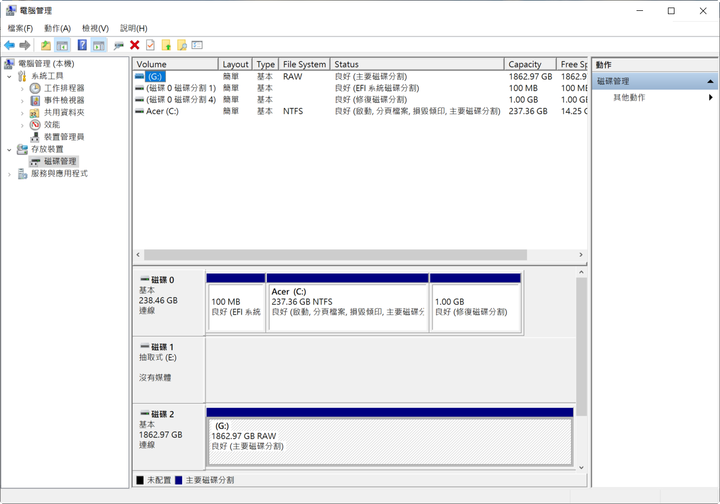Click the 電腦管理 (本機) root node icon

tap(9, 63)
